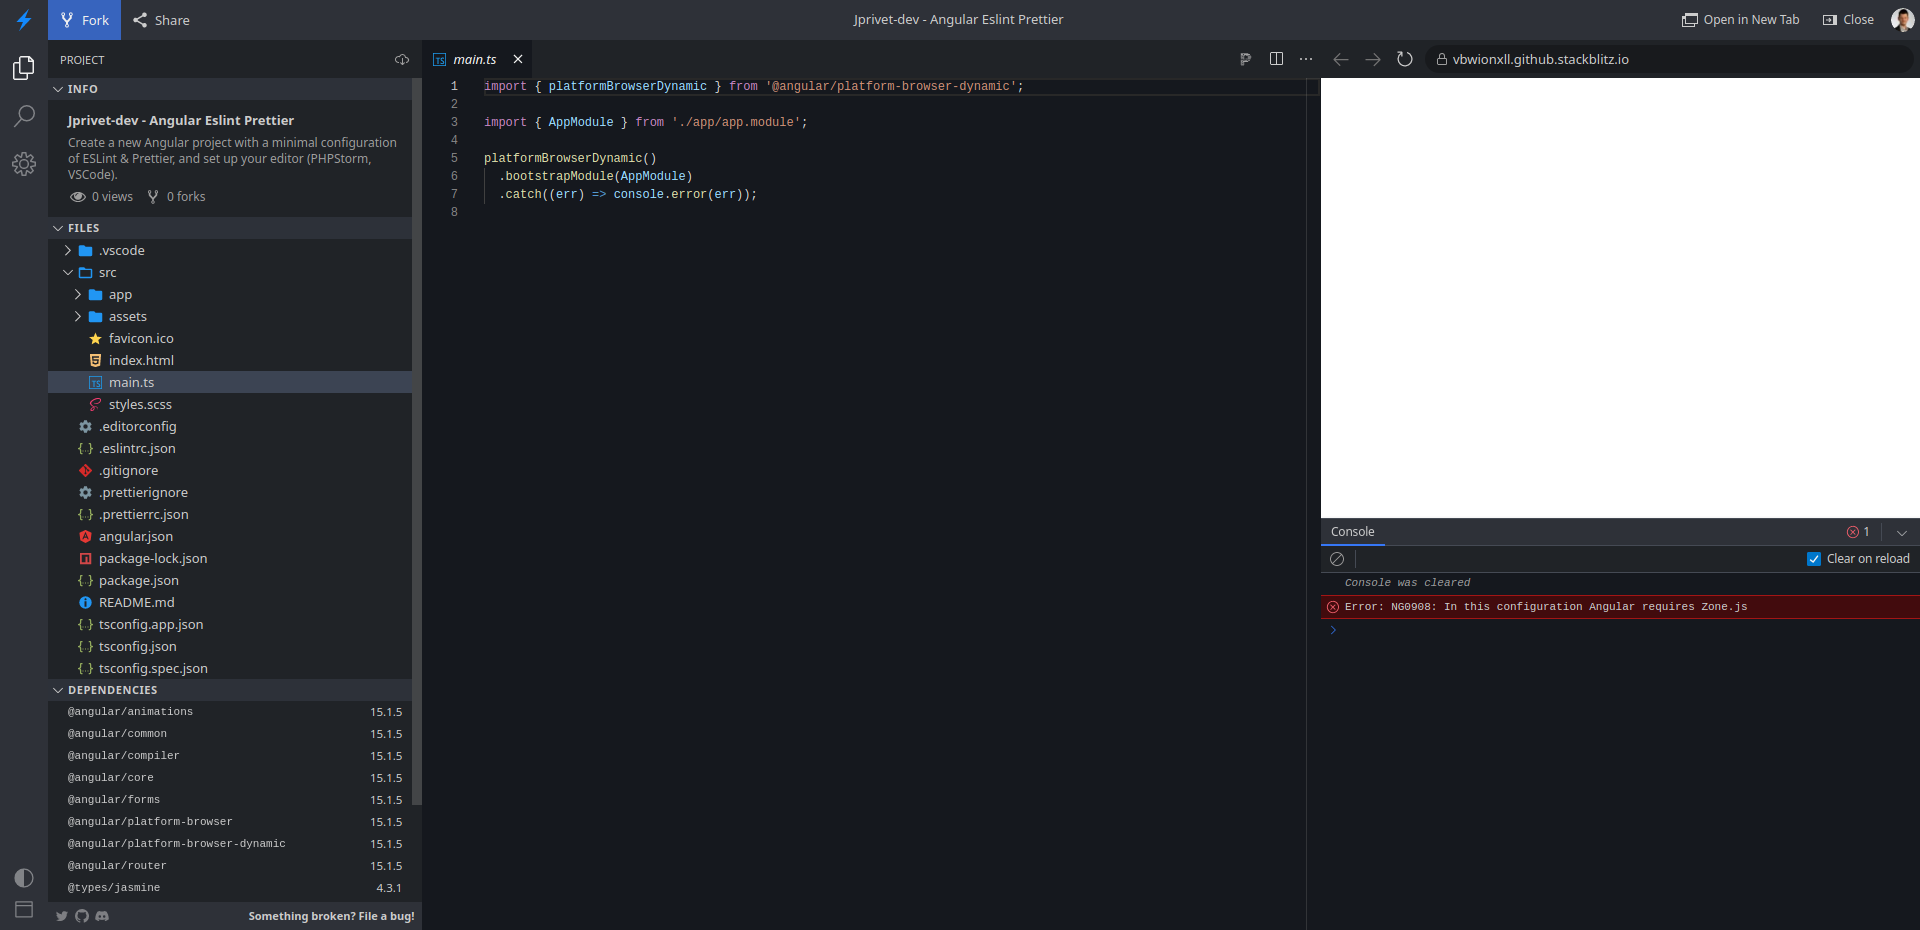This screenshot has height=930, width=1920.
Task: Click the views eye icon in project info
Action: 77,197
